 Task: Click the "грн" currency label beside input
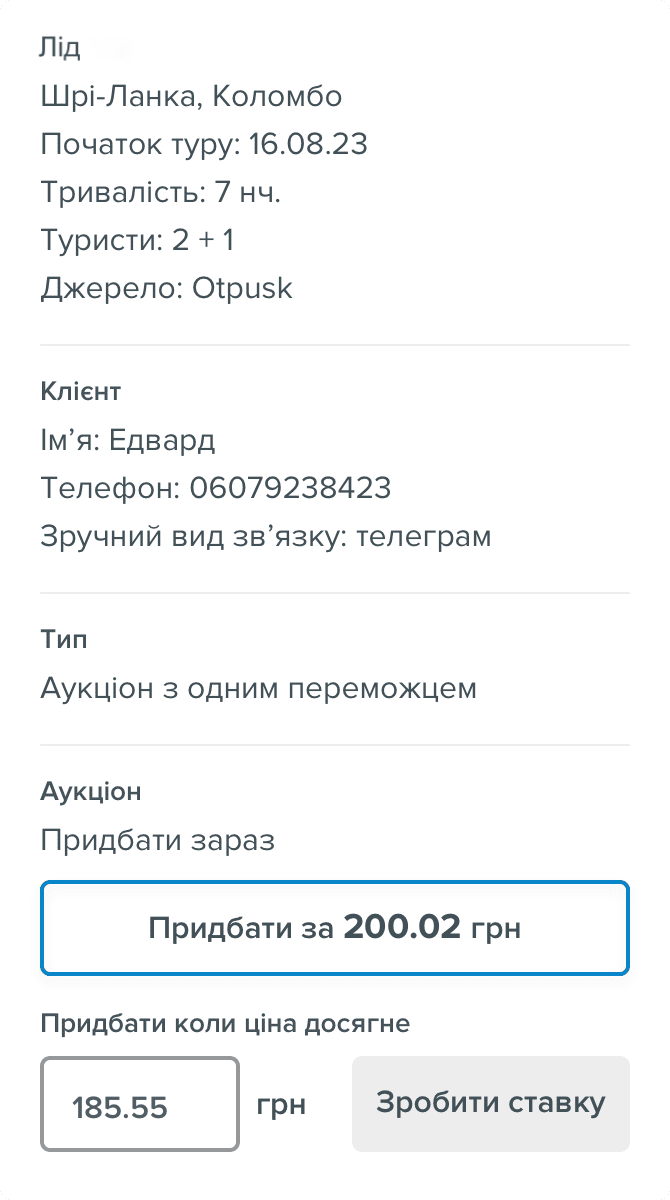pyautogui.click(x=281, y=1105)
